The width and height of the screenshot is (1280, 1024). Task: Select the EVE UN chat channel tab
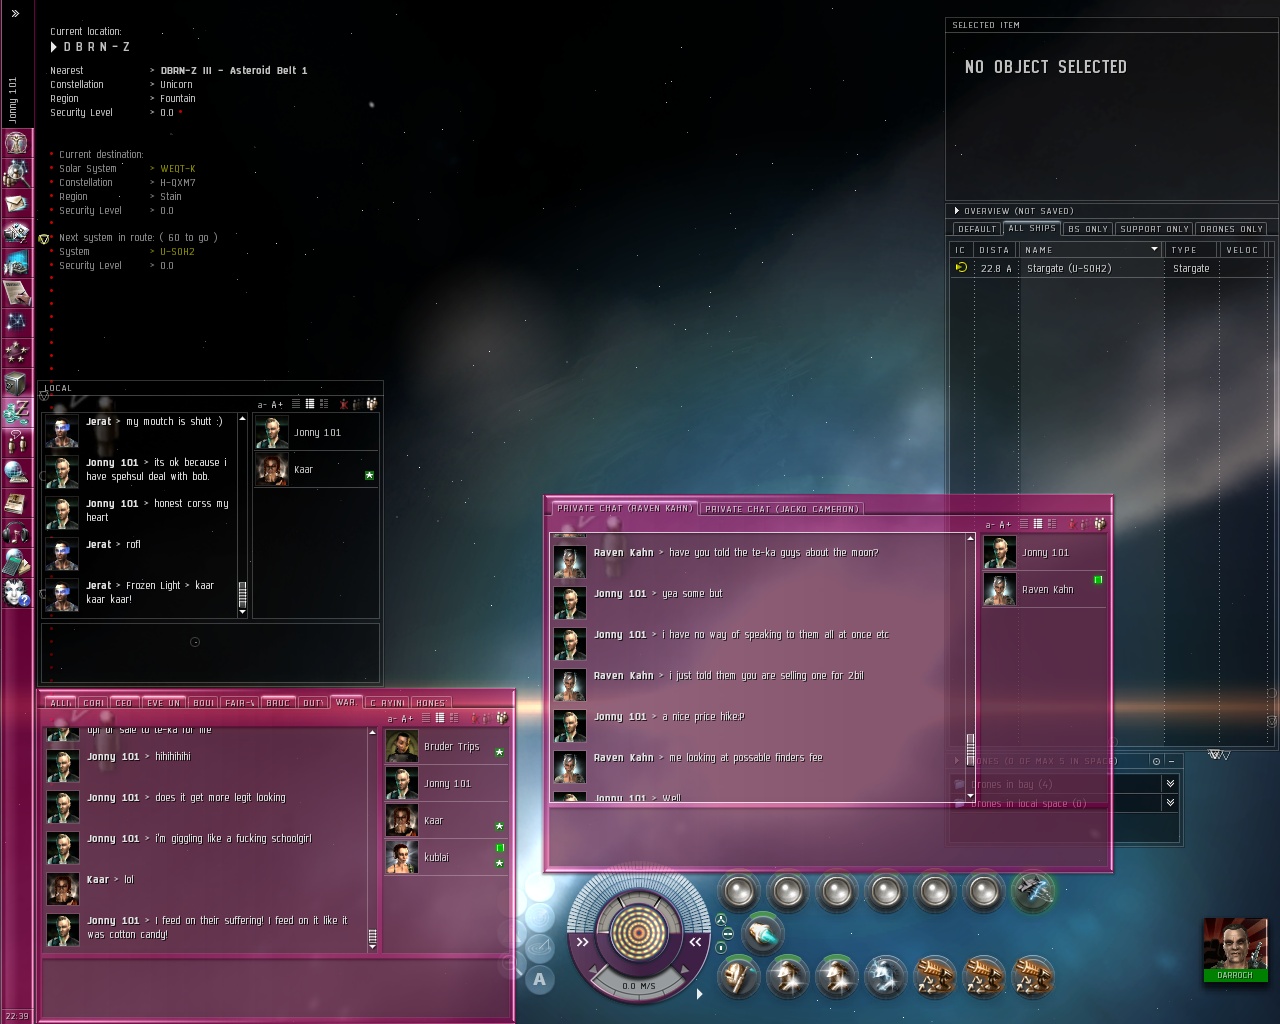pyautogui.click(x=163, y=703)
